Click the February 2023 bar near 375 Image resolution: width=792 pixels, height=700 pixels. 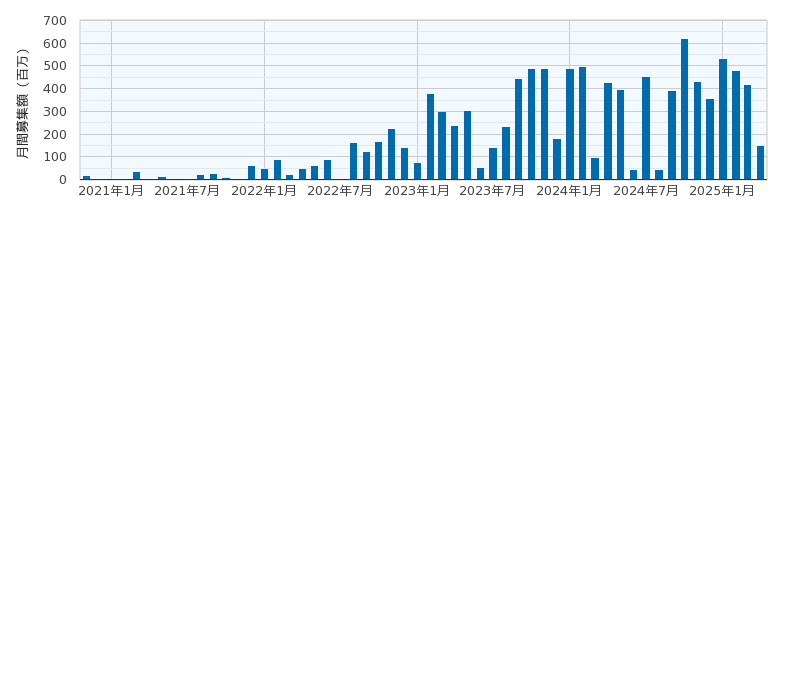click(430, 137)
